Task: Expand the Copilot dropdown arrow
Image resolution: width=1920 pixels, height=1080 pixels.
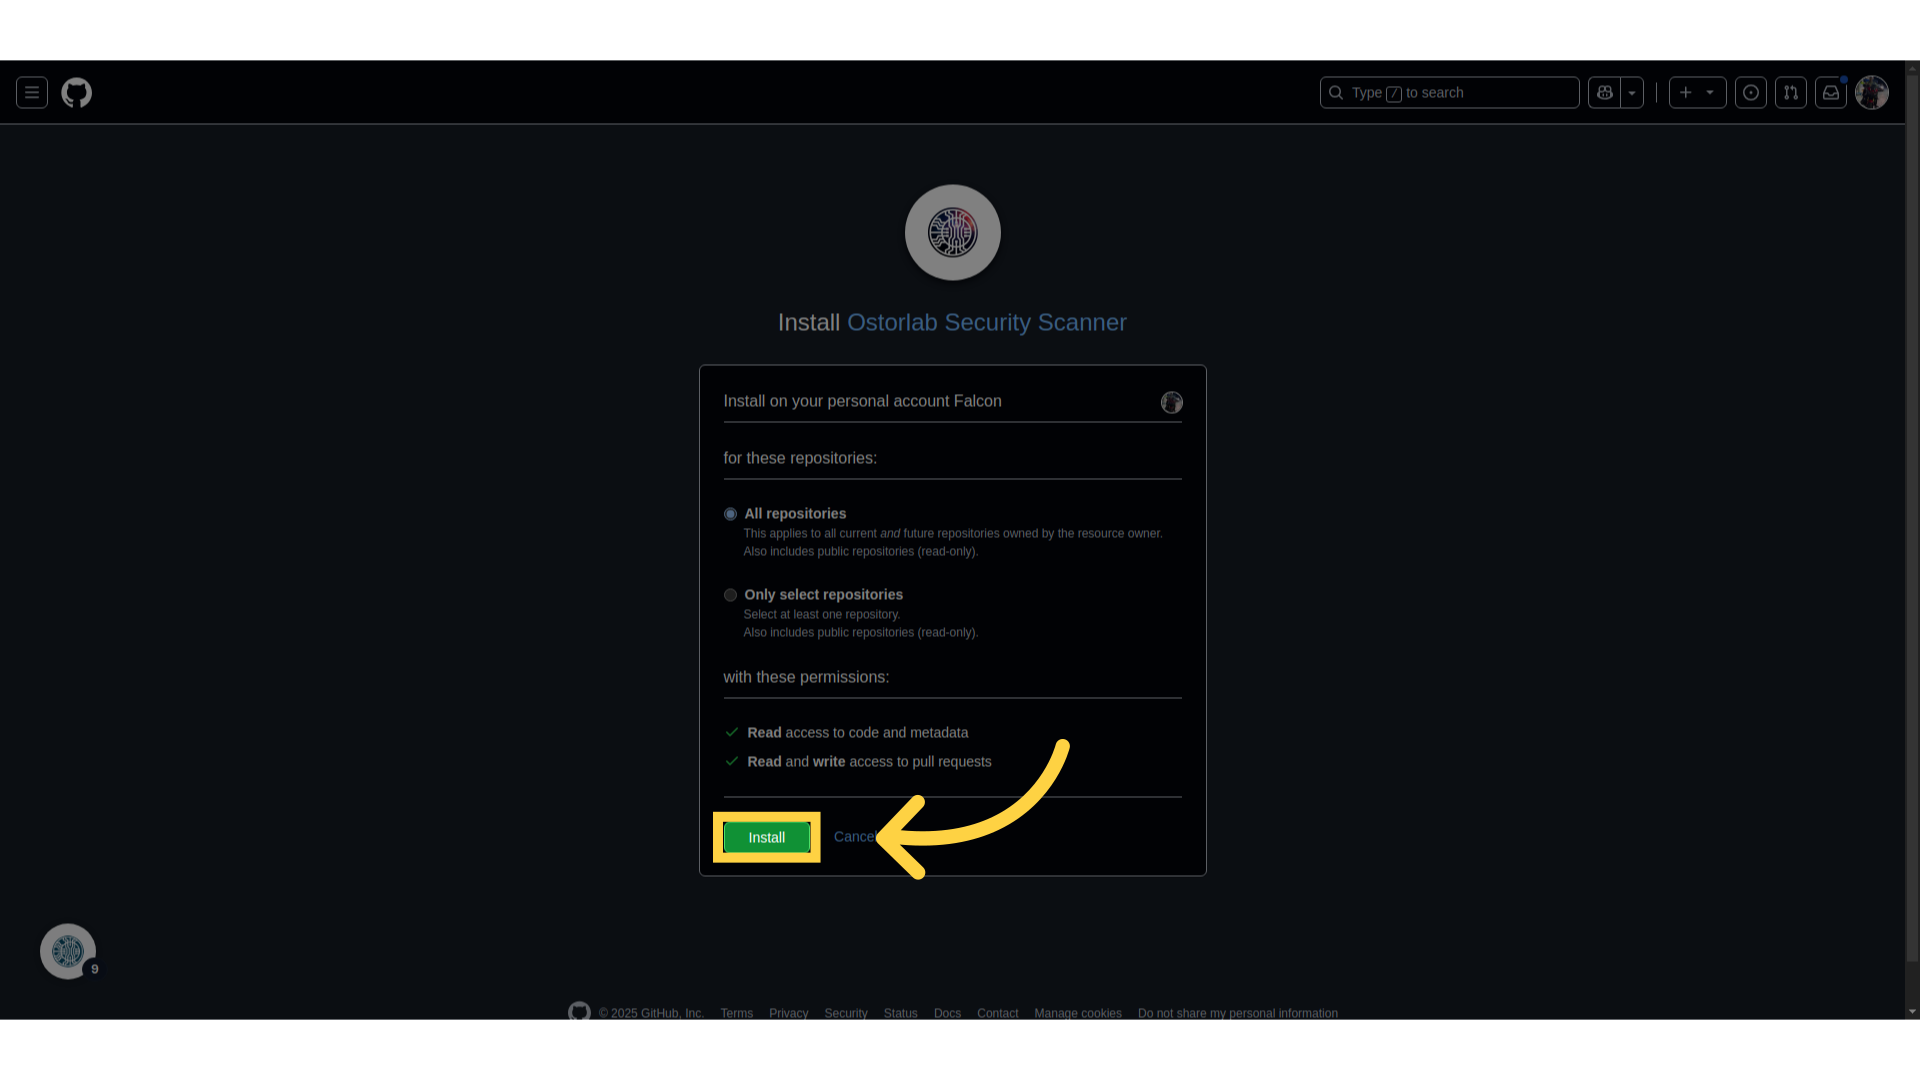Action: 1632,93
